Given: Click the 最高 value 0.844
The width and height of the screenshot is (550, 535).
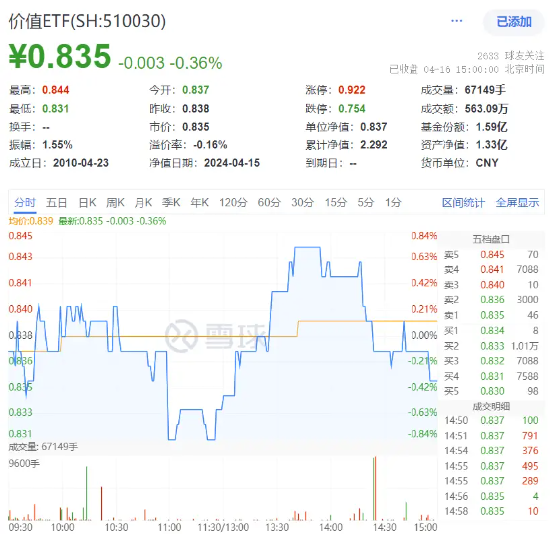Looking at the screenshot, I should (x=55, y=90).
